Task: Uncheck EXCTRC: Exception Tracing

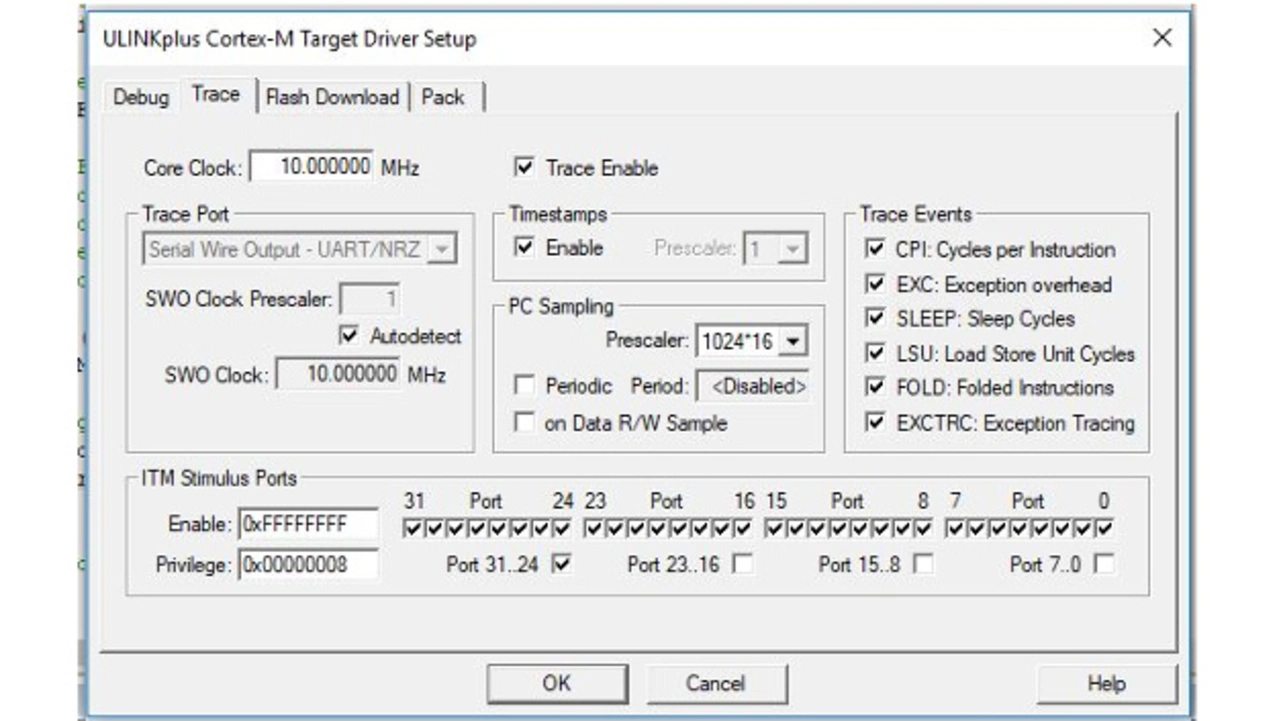Action: pos(876,423)
